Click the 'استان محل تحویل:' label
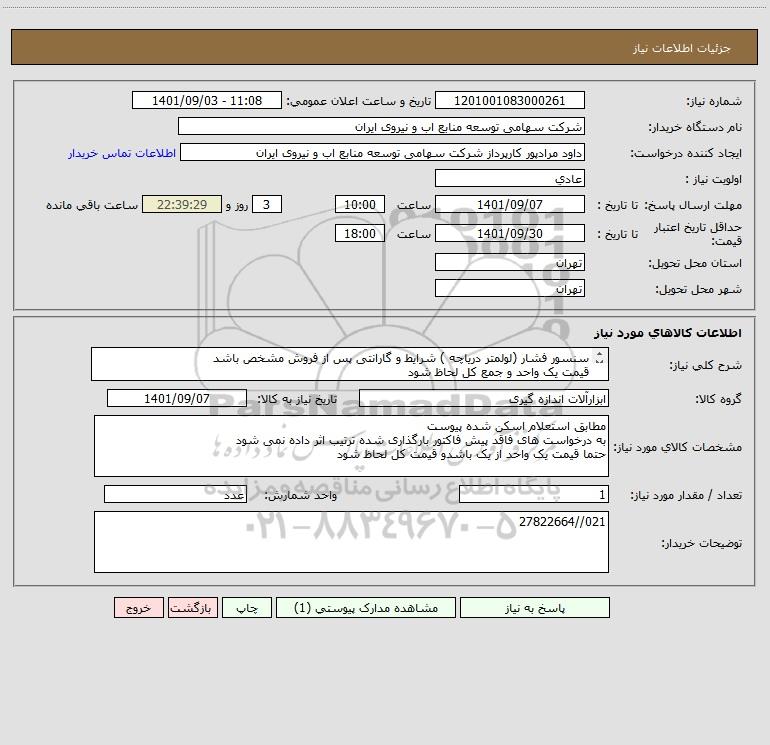Viewport: 770px width, 745px height. point(695,264)
